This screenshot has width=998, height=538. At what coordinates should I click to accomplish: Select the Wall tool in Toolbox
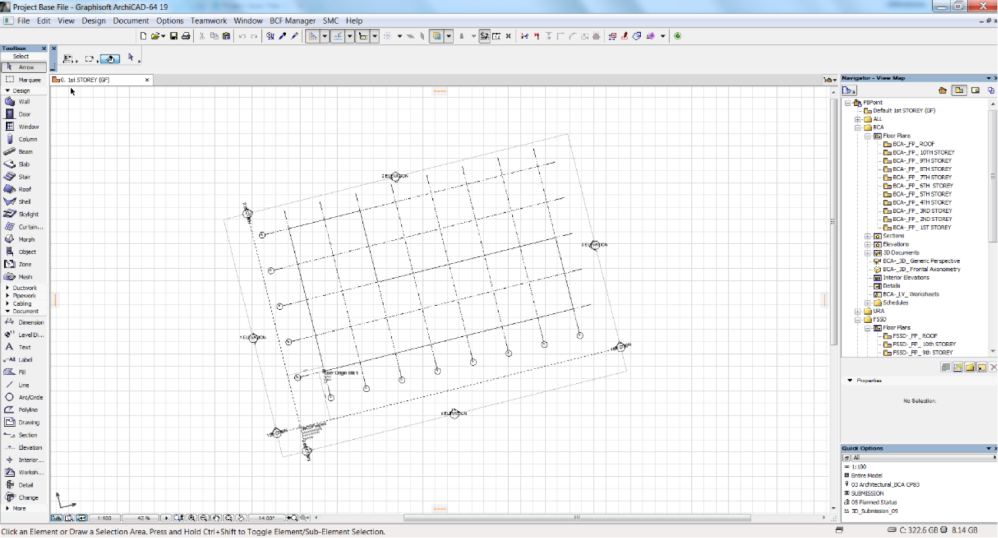point(24,102)
